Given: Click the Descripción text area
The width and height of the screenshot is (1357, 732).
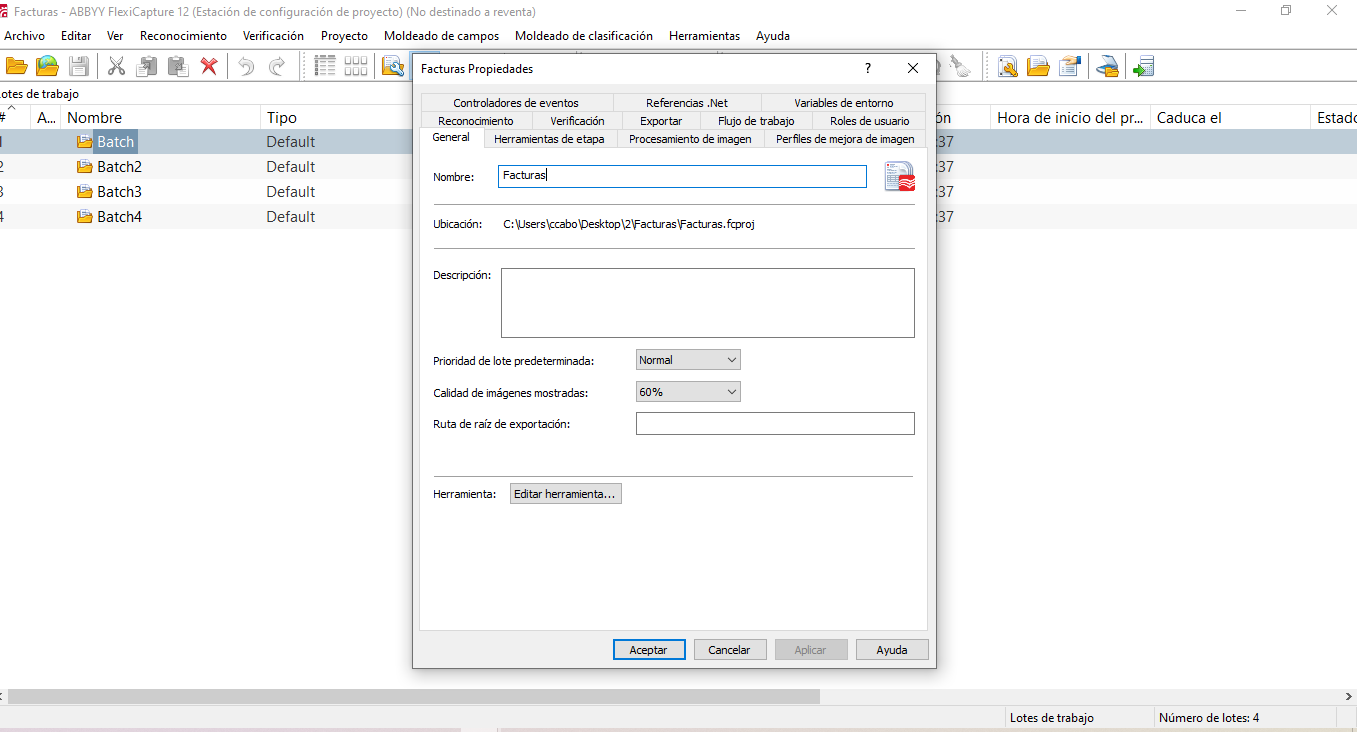Looking at the screenshot, I should pyautogui.click(x=708, y=303).
